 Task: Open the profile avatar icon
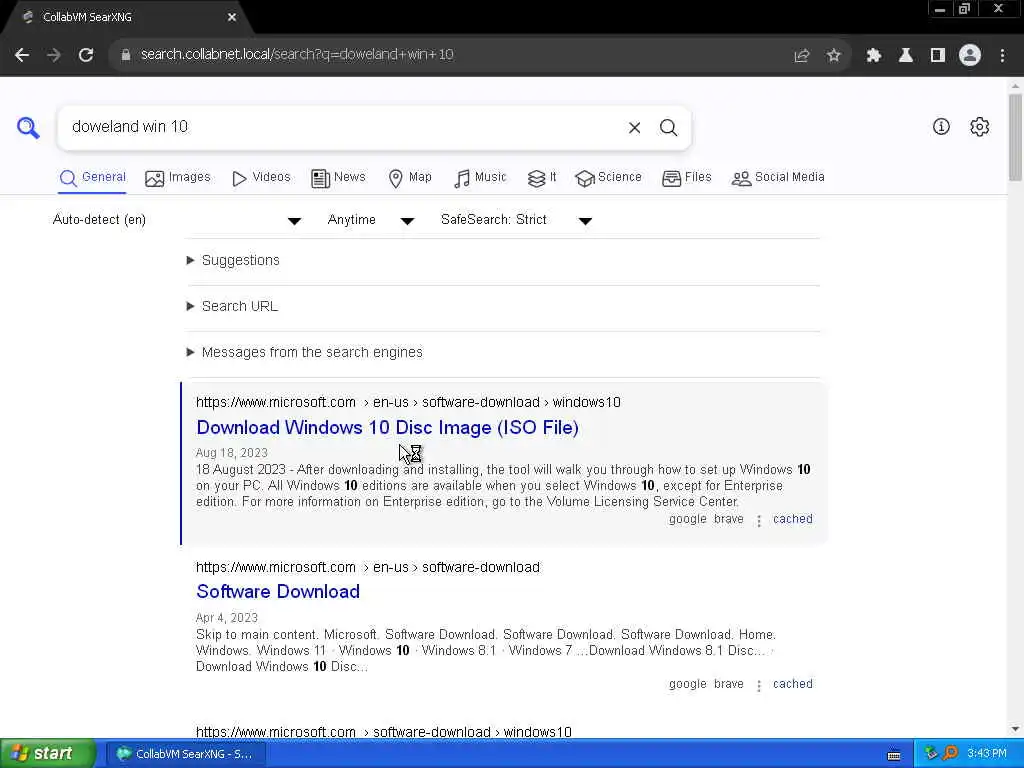tap(970, 56)
